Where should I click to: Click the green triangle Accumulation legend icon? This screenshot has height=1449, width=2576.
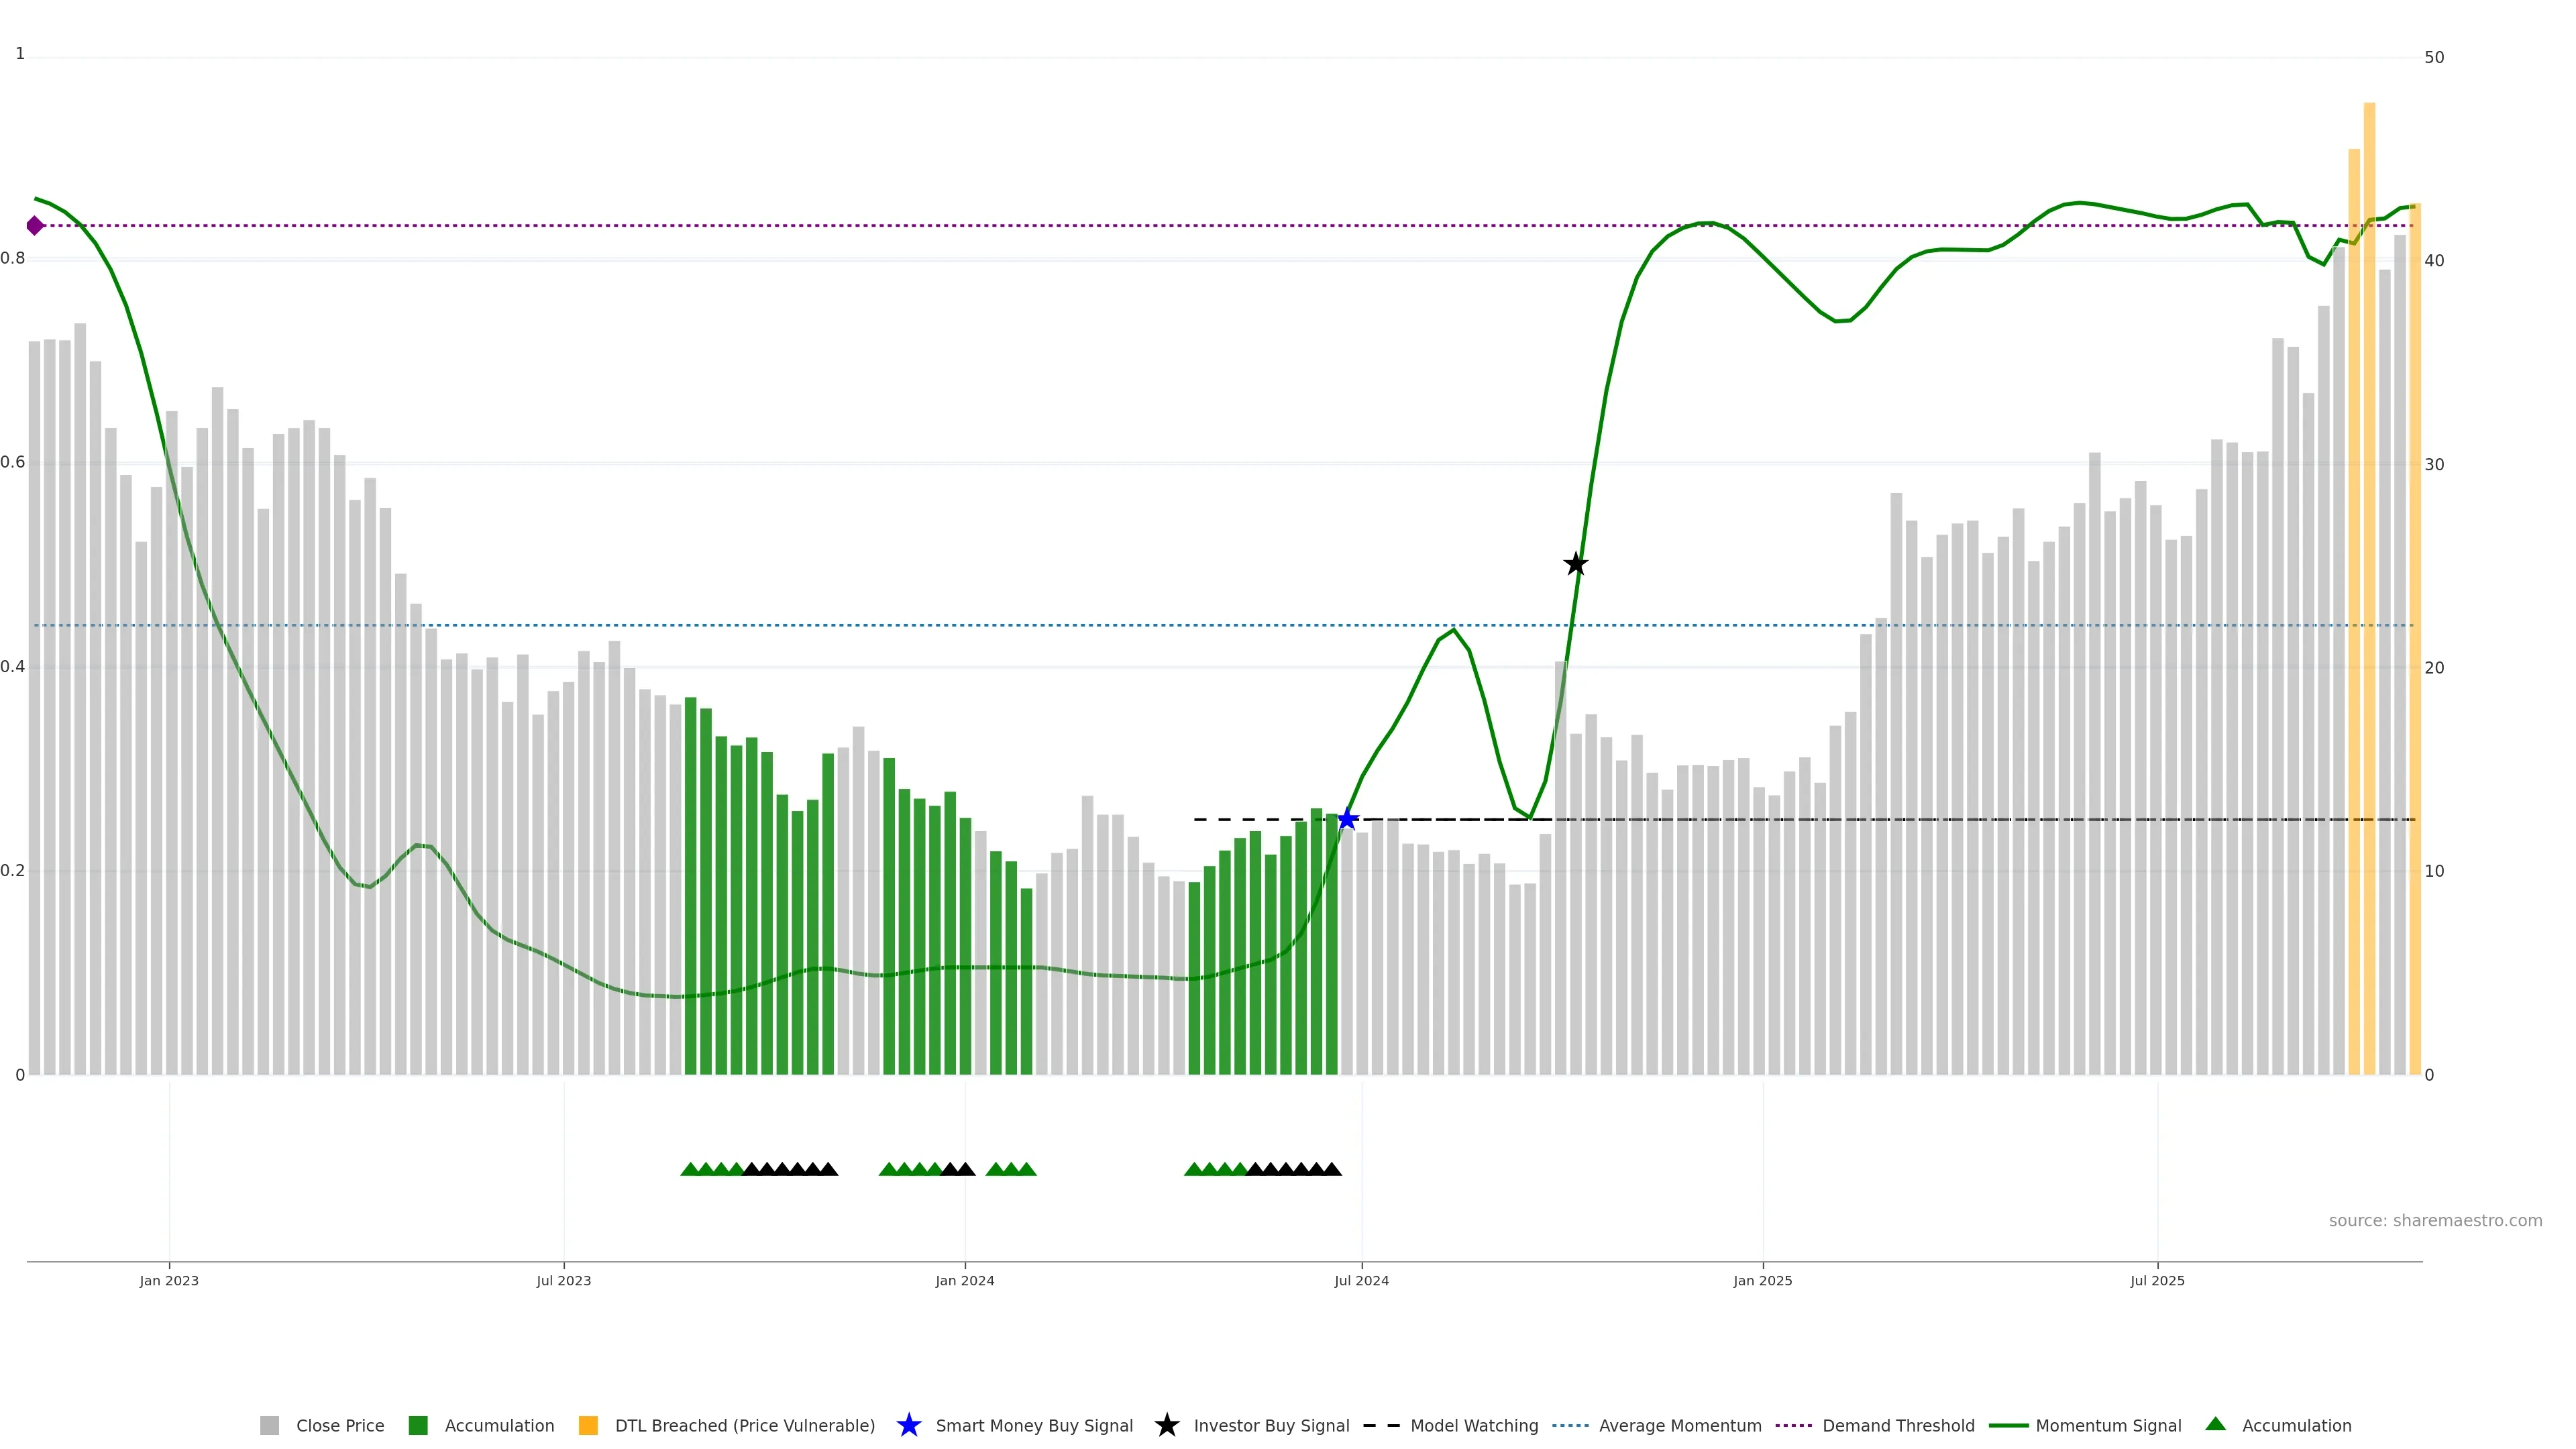(x=2215, y=1424)
